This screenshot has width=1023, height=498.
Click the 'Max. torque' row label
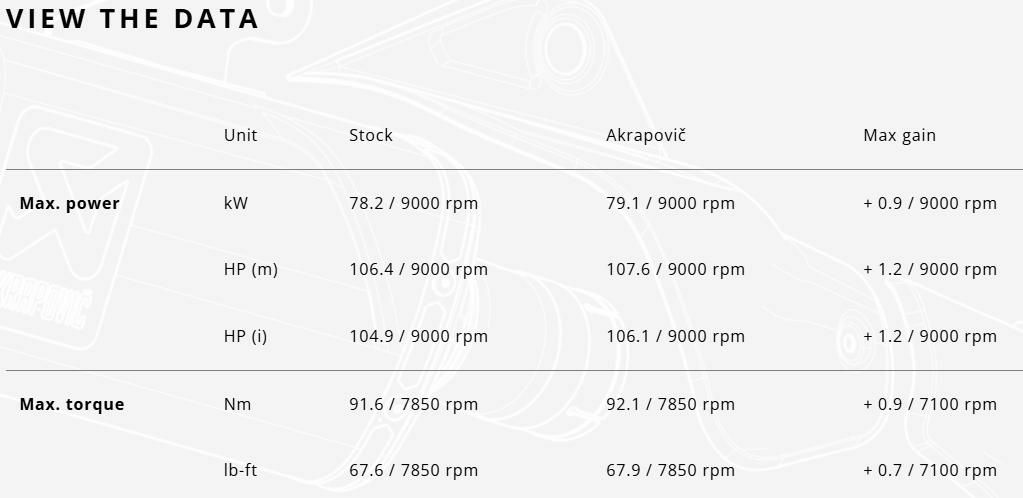point(72,404)
